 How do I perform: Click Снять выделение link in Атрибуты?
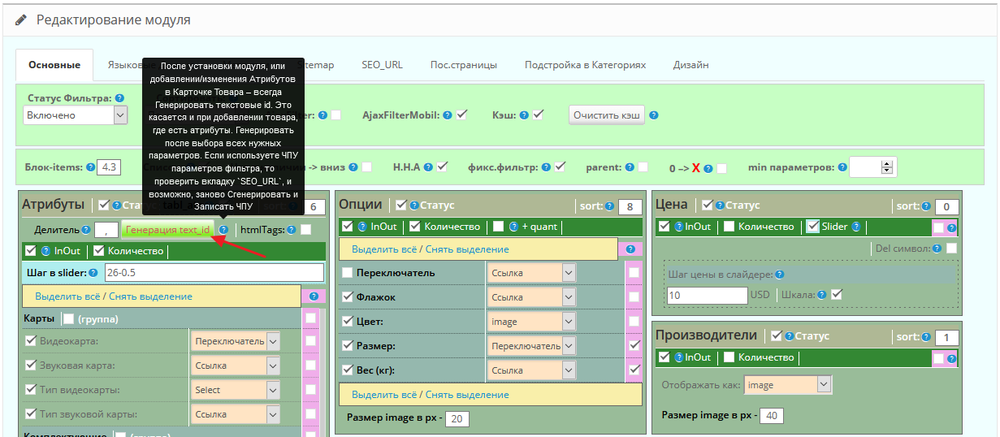[x=149, y=297]
